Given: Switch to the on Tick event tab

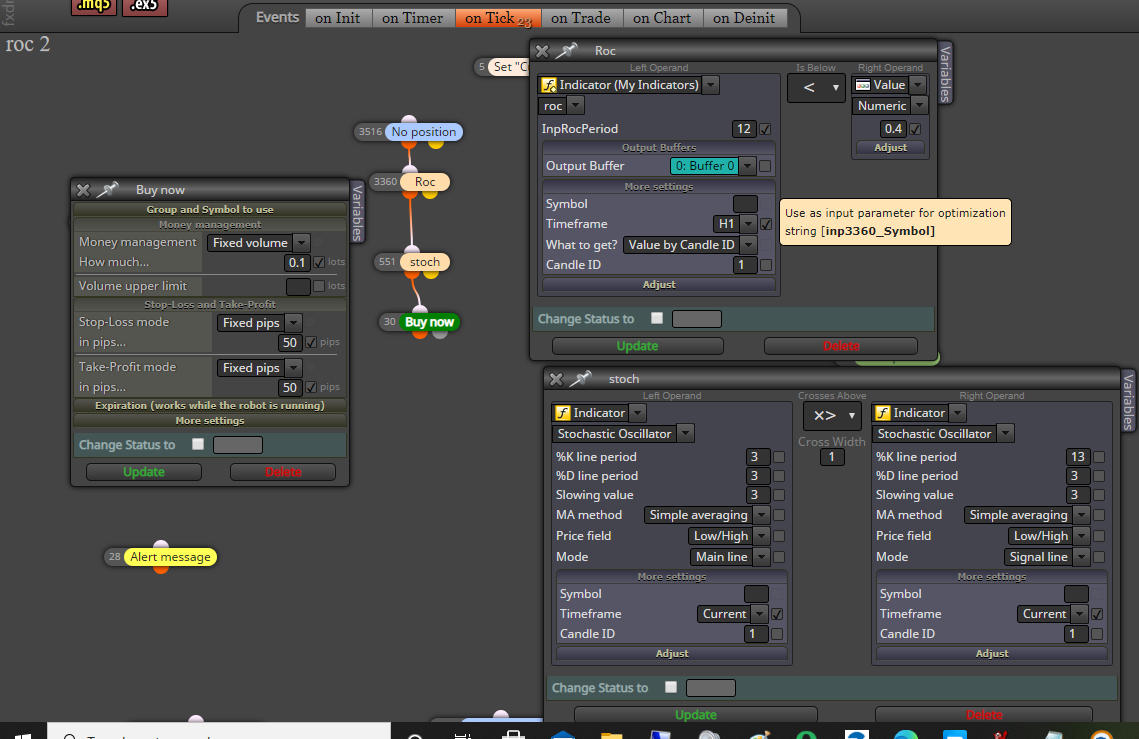Looking at the screenshot, I should [498, 18].
